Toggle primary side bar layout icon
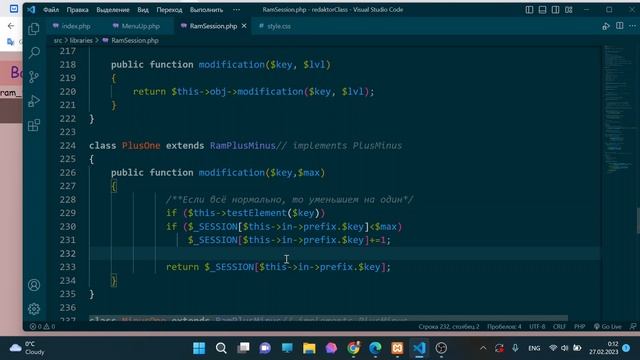This screenshot has width=640, height=360. (529, 9)
